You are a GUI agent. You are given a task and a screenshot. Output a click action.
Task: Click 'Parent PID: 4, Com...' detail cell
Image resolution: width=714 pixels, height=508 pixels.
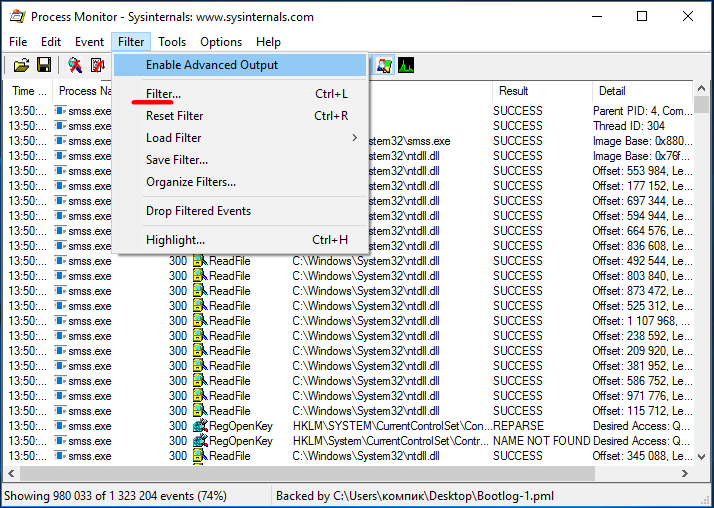click(x=643, y=111)
